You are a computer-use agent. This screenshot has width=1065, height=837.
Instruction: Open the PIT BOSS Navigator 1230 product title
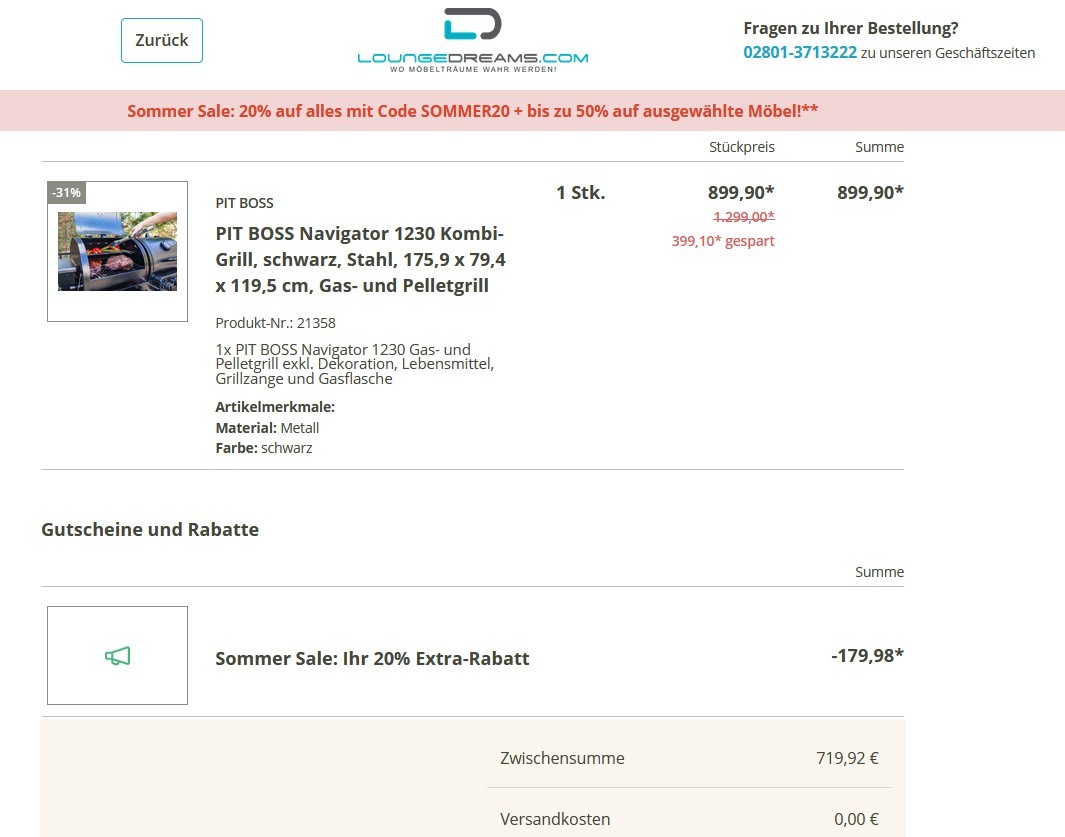[x=361, y=260]
